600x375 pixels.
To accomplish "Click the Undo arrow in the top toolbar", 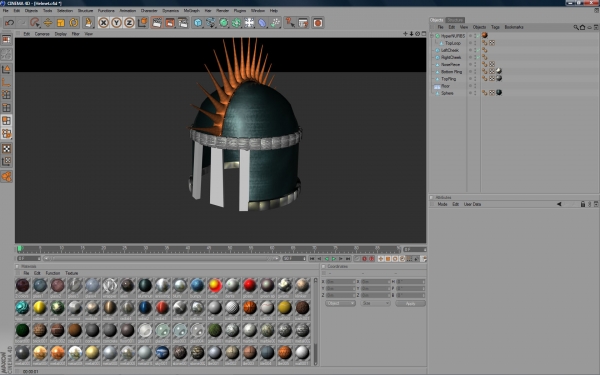I will click(9, 23).
